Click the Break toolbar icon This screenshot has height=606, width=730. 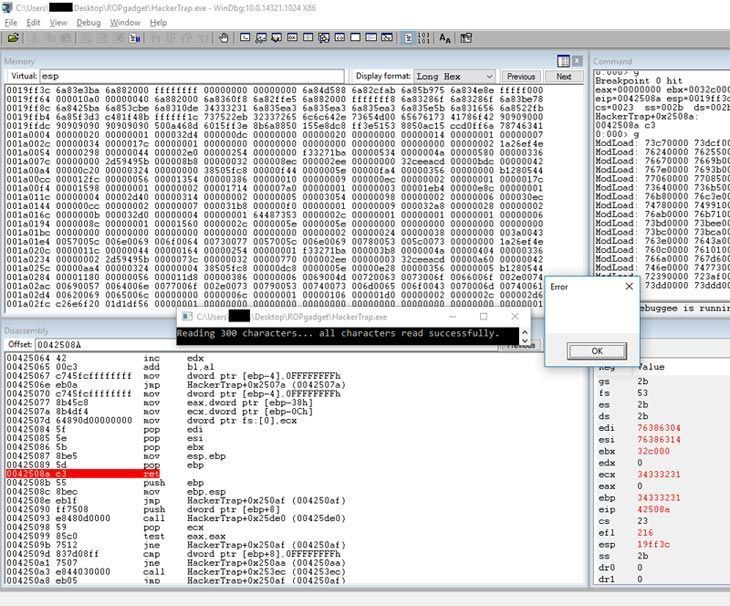pos(135,38)
